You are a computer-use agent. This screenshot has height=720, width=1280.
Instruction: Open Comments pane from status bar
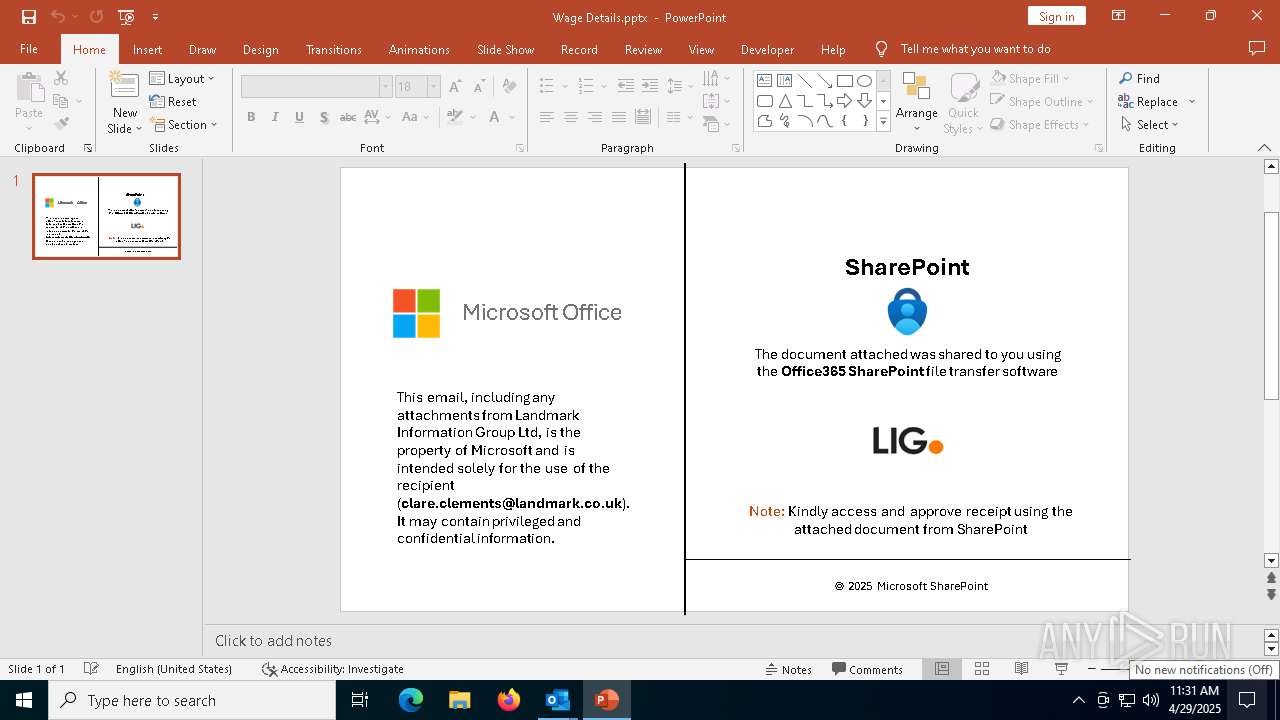click(x=867, y=669)
